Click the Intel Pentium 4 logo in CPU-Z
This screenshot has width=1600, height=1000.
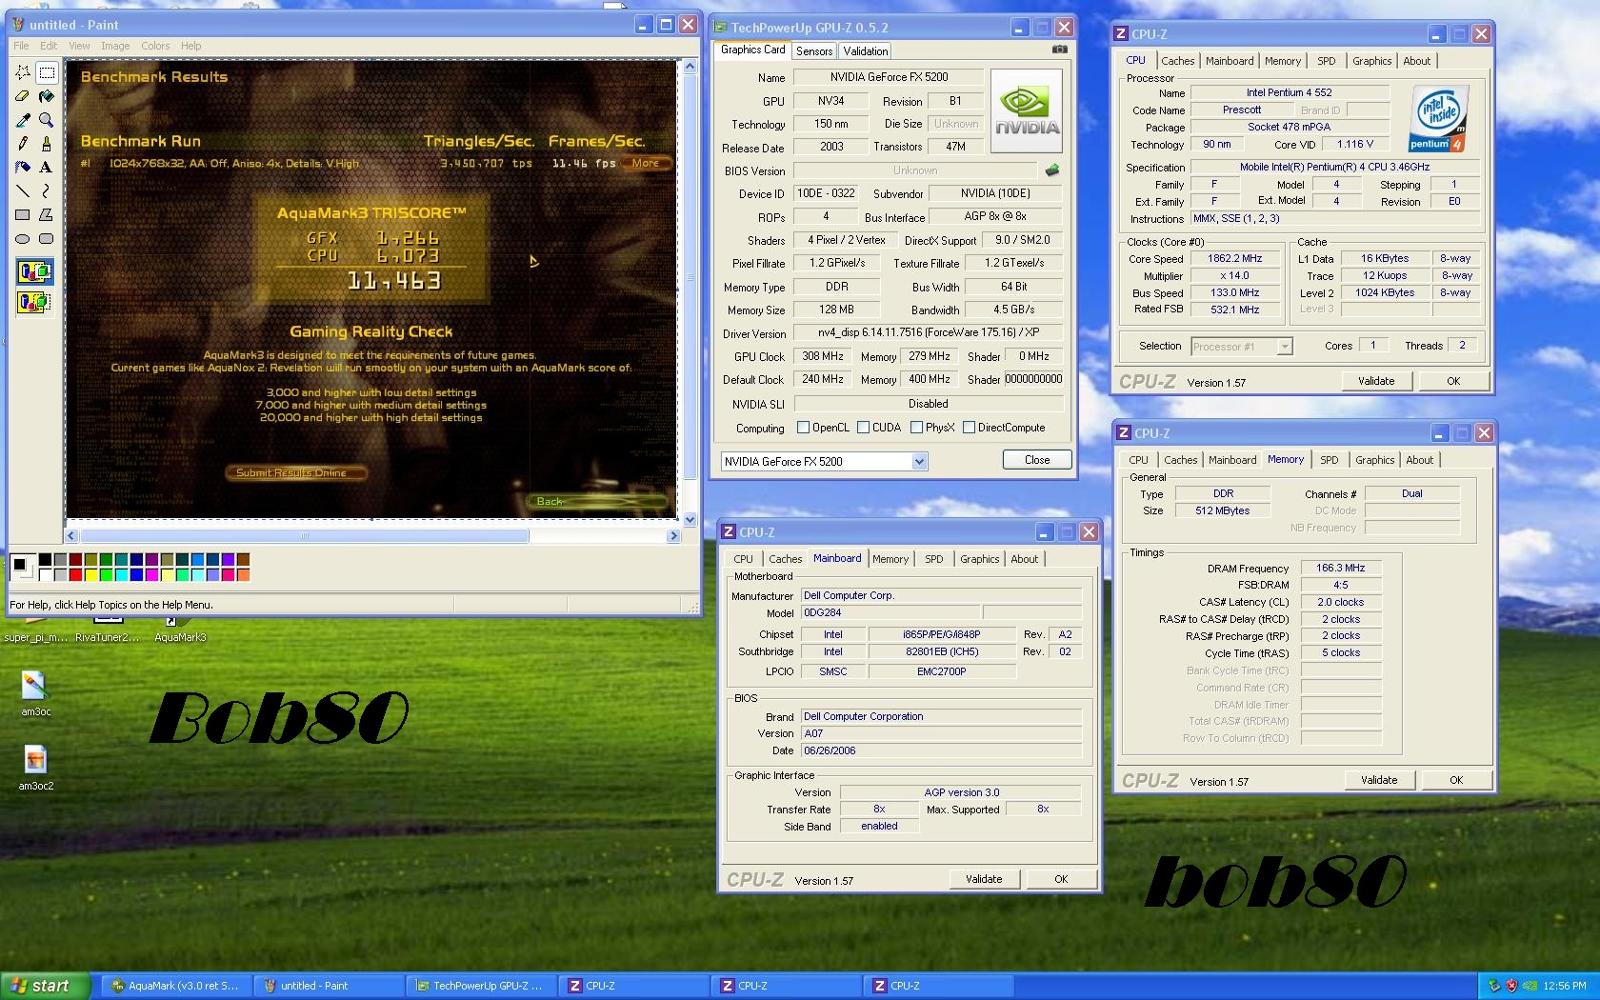1438,119
